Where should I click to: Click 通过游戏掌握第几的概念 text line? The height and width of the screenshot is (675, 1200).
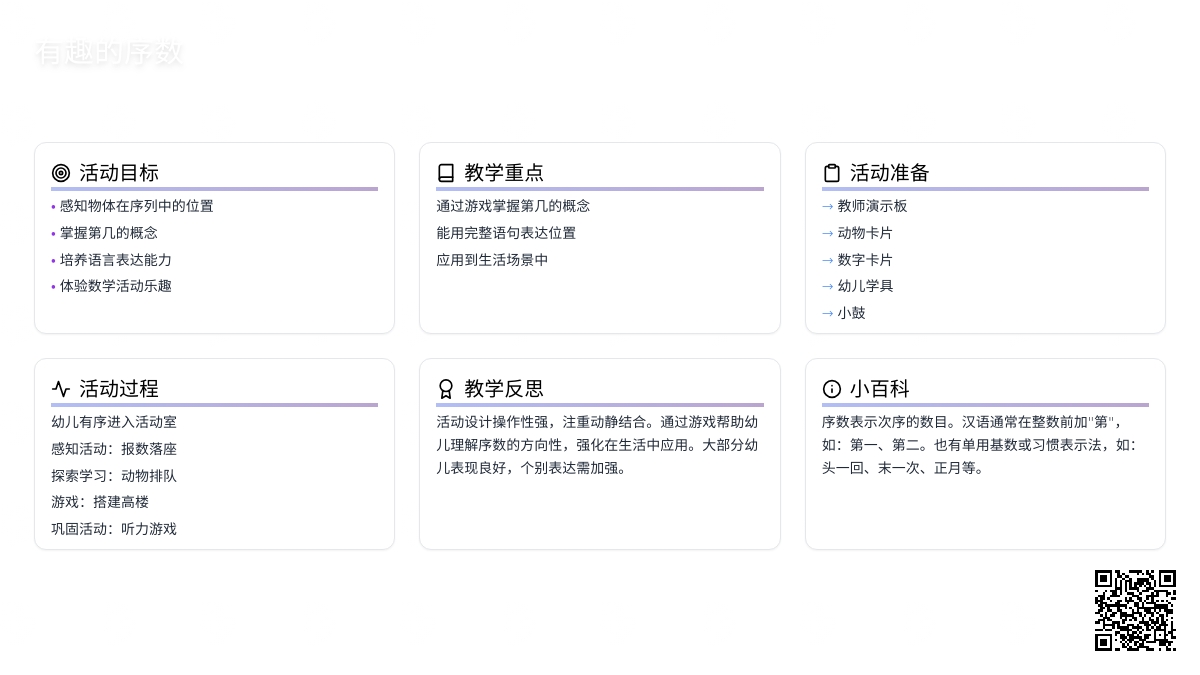tap(513, 206)
